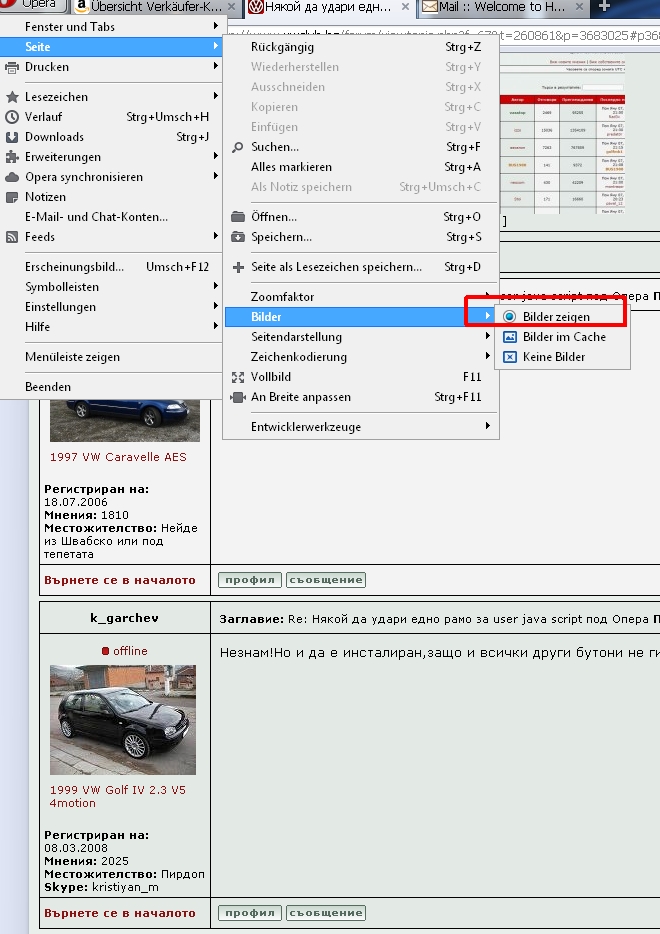Click the clock icon beside Verlauf
660x934 pixels.
click(x=12, y=117)
